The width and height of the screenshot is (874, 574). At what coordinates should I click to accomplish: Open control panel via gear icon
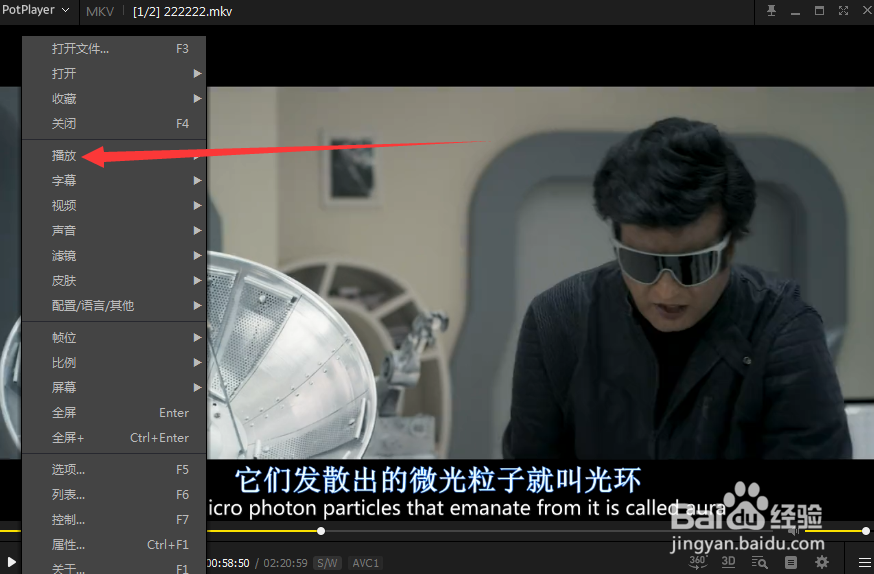point(822,562)
